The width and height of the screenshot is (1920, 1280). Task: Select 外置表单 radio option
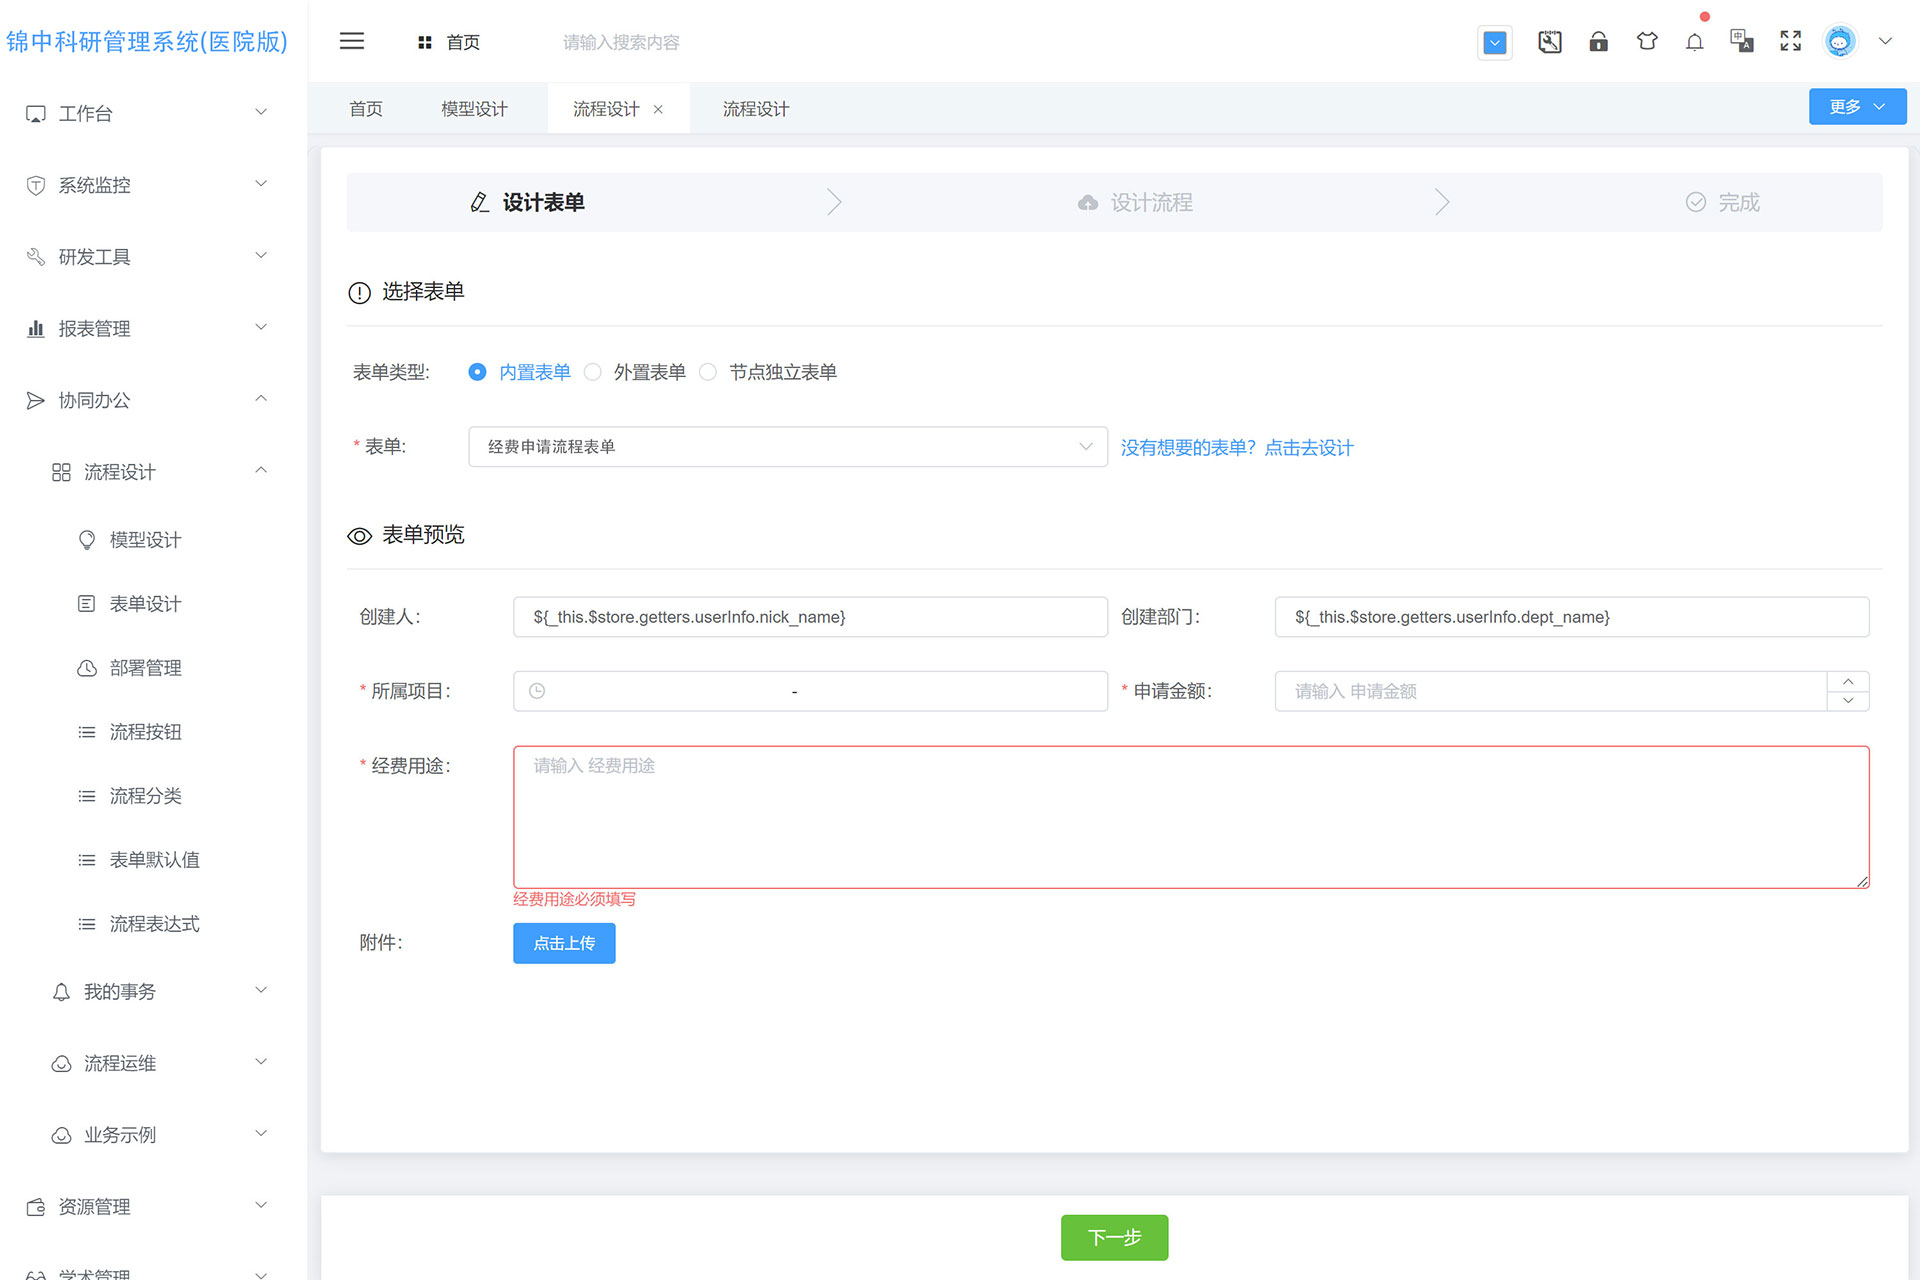593,372
